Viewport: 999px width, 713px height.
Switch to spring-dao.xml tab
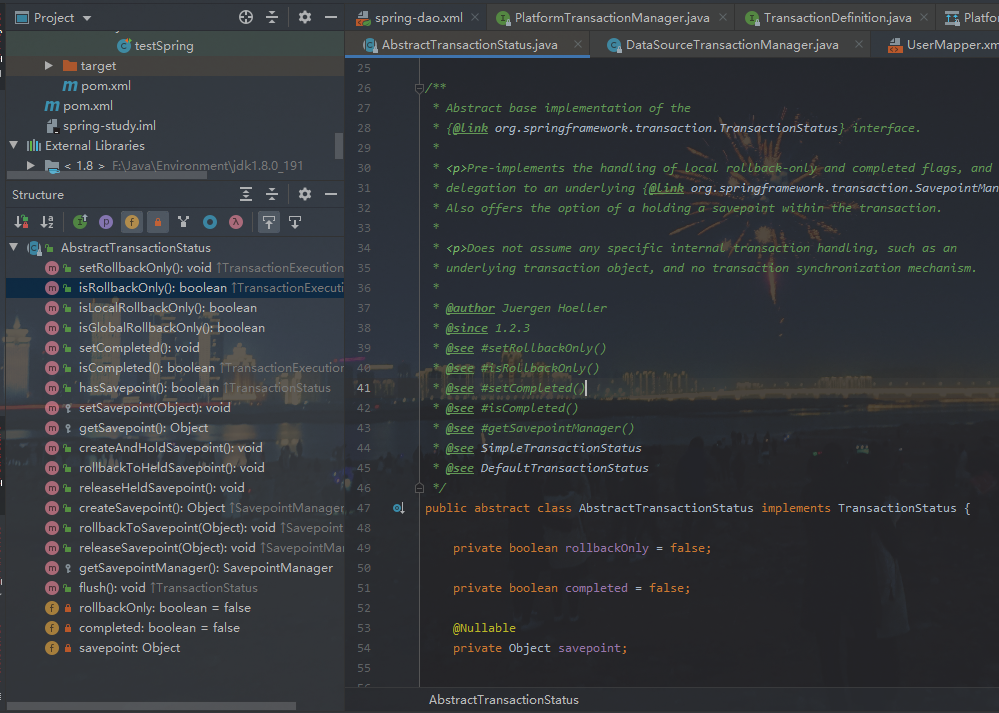tap(419, 18)
